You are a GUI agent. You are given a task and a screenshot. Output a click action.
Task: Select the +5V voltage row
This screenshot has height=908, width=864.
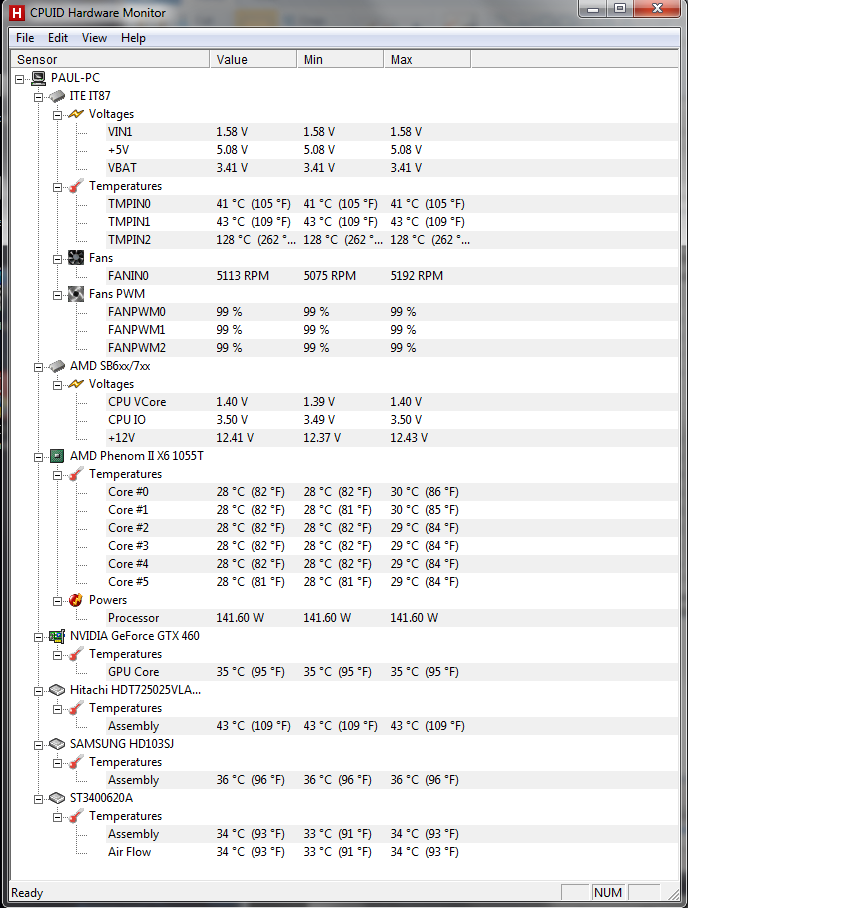pos(391,150)
